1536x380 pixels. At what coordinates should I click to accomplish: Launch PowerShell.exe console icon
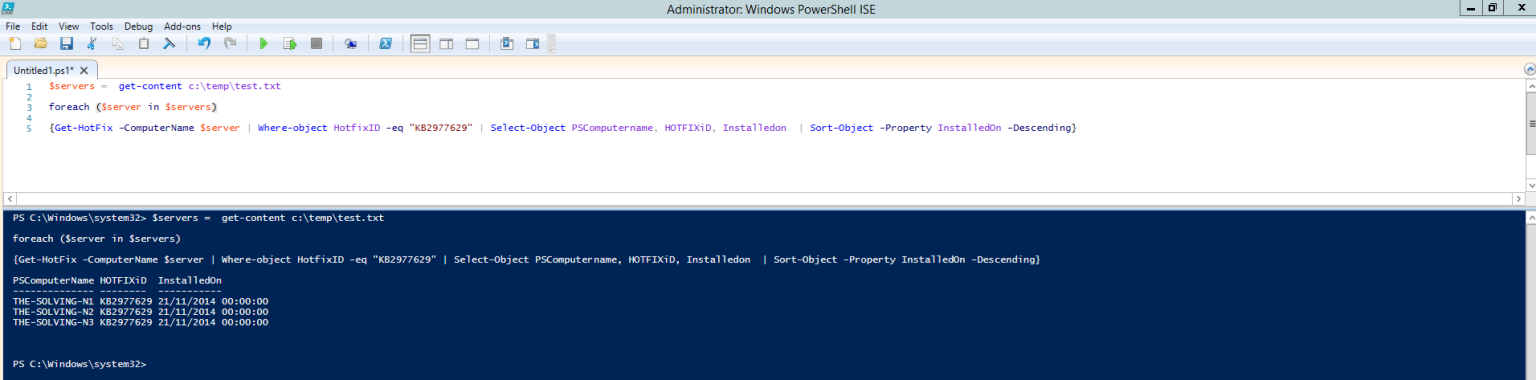click(385, 43)
